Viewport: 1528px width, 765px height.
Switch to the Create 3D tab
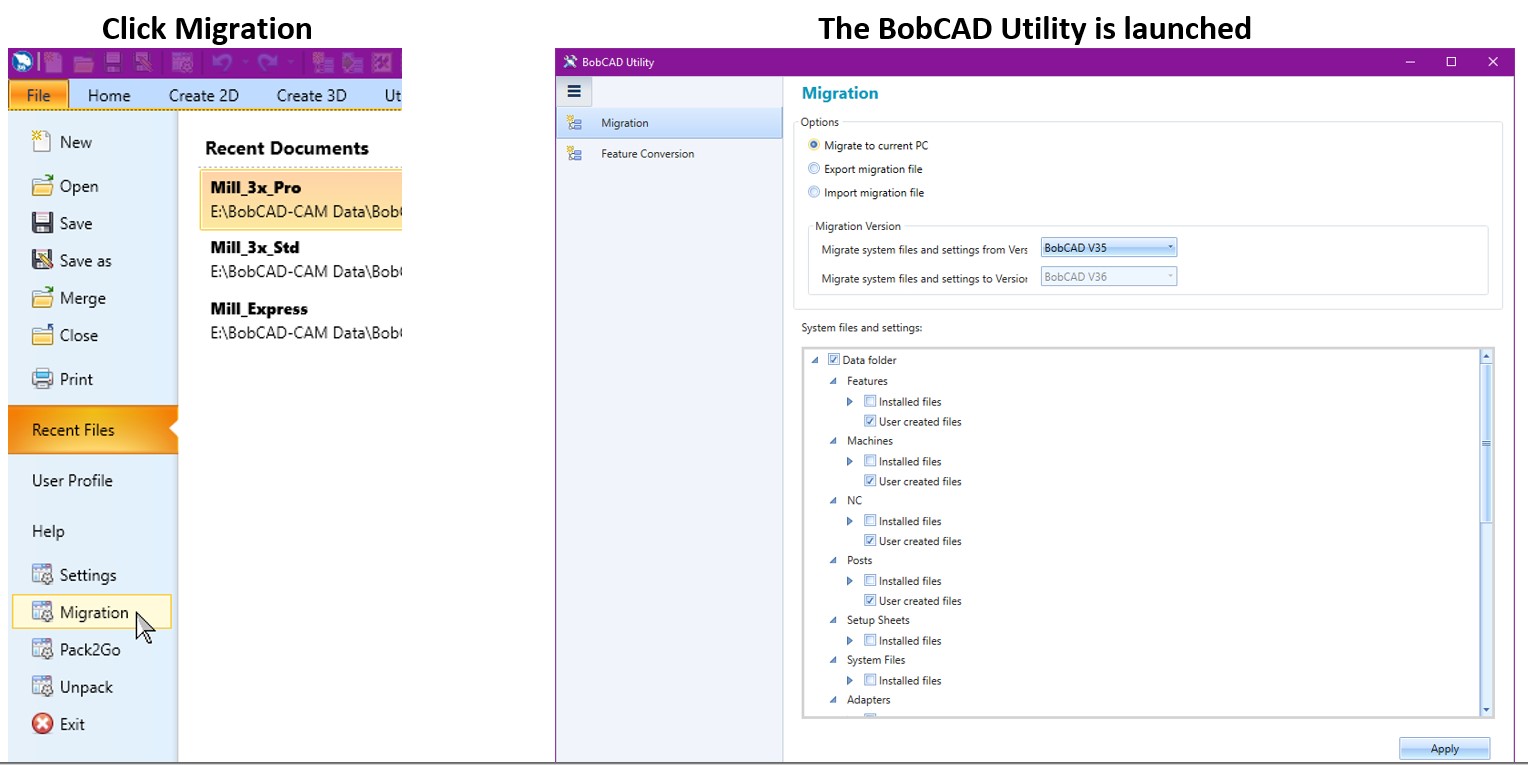pos(312,95)
